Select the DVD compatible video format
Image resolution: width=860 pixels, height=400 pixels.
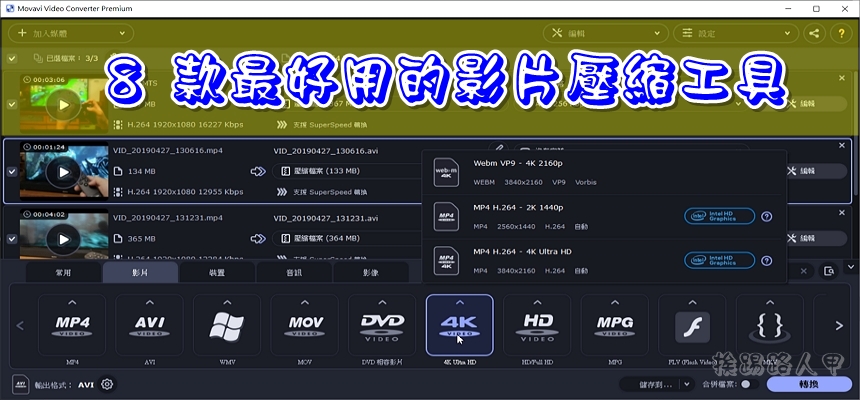pos(382,325)
